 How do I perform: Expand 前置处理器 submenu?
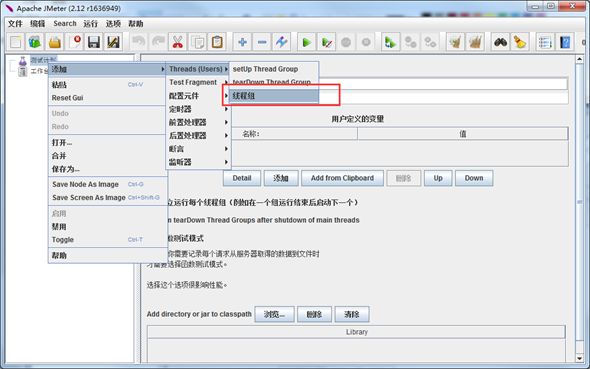pos(198,122)
